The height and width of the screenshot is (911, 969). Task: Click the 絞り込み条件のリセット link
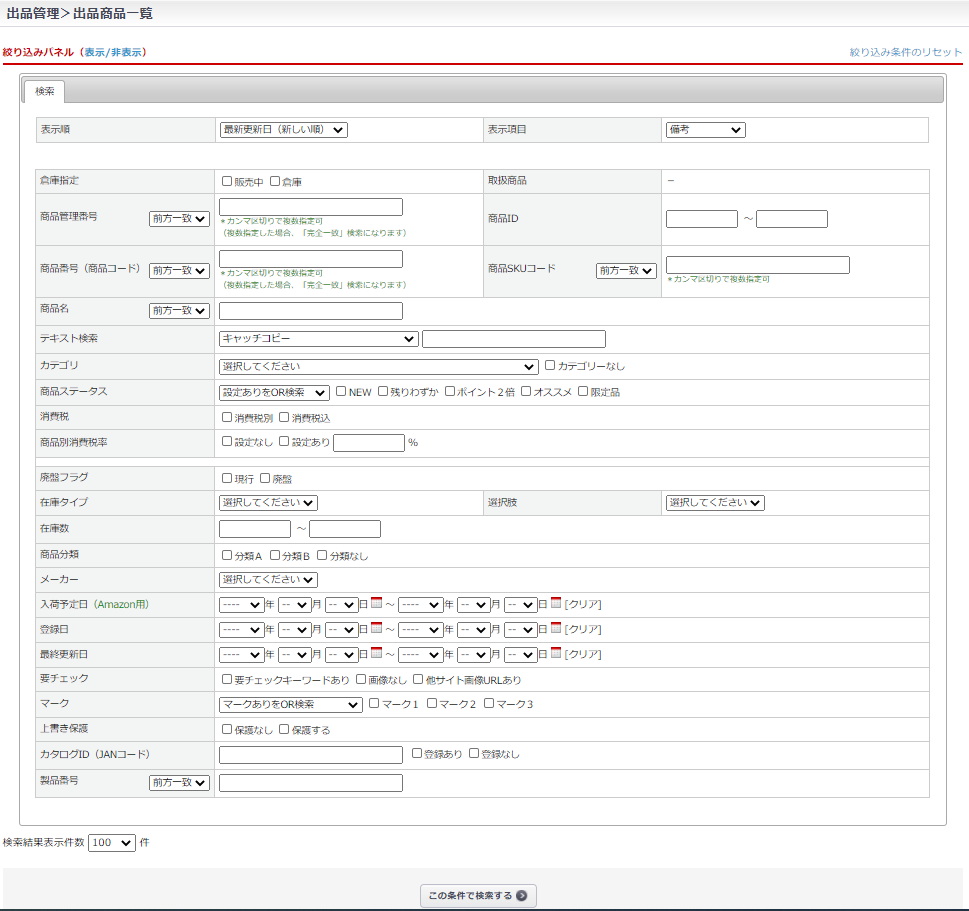coord(905,52)
